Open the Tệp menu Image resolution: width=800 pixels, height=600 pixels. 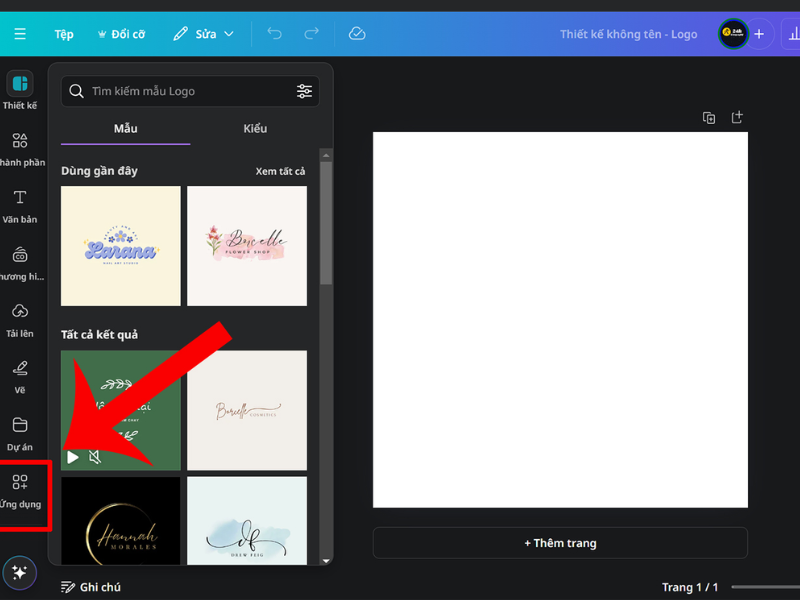[63, 33]
